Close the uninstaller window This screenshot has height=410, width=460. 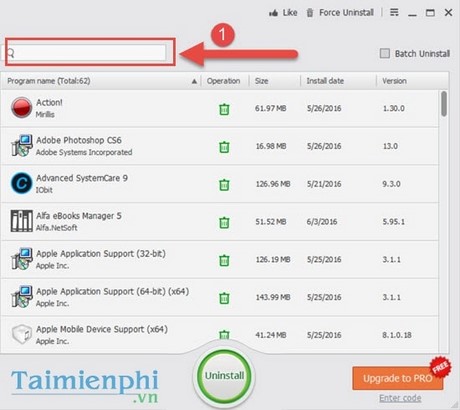(448, 13)
